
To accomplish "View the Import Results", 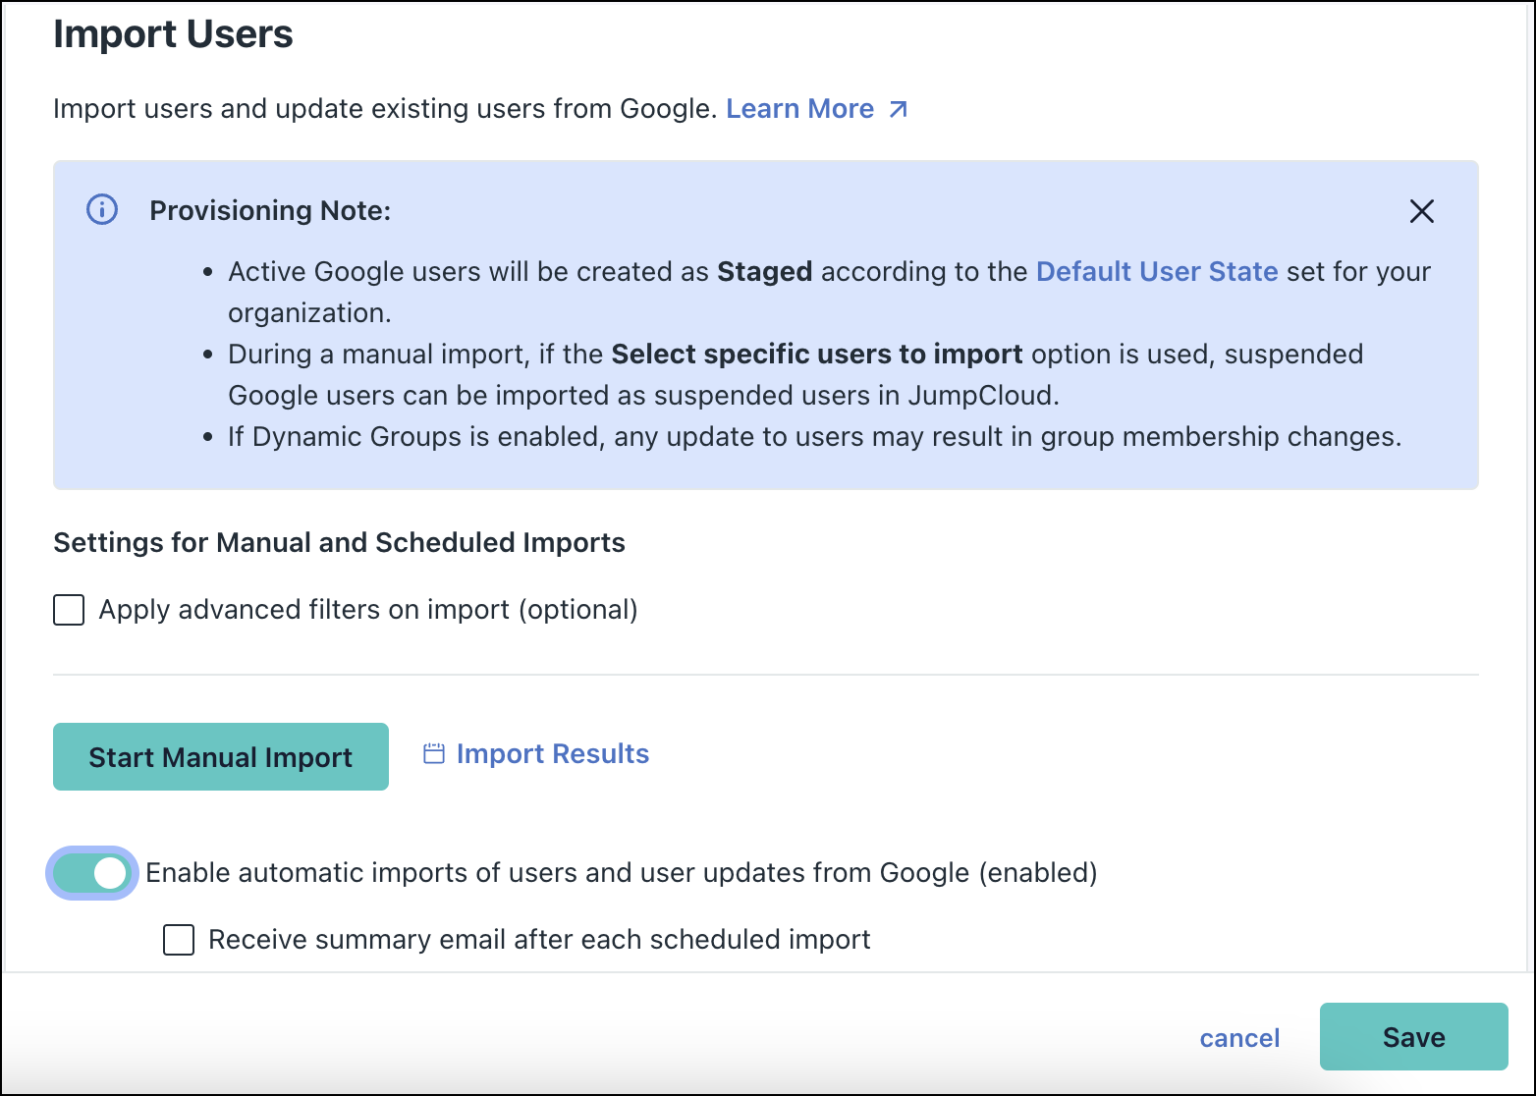I will pyautogui.click(x=552, y=754).
